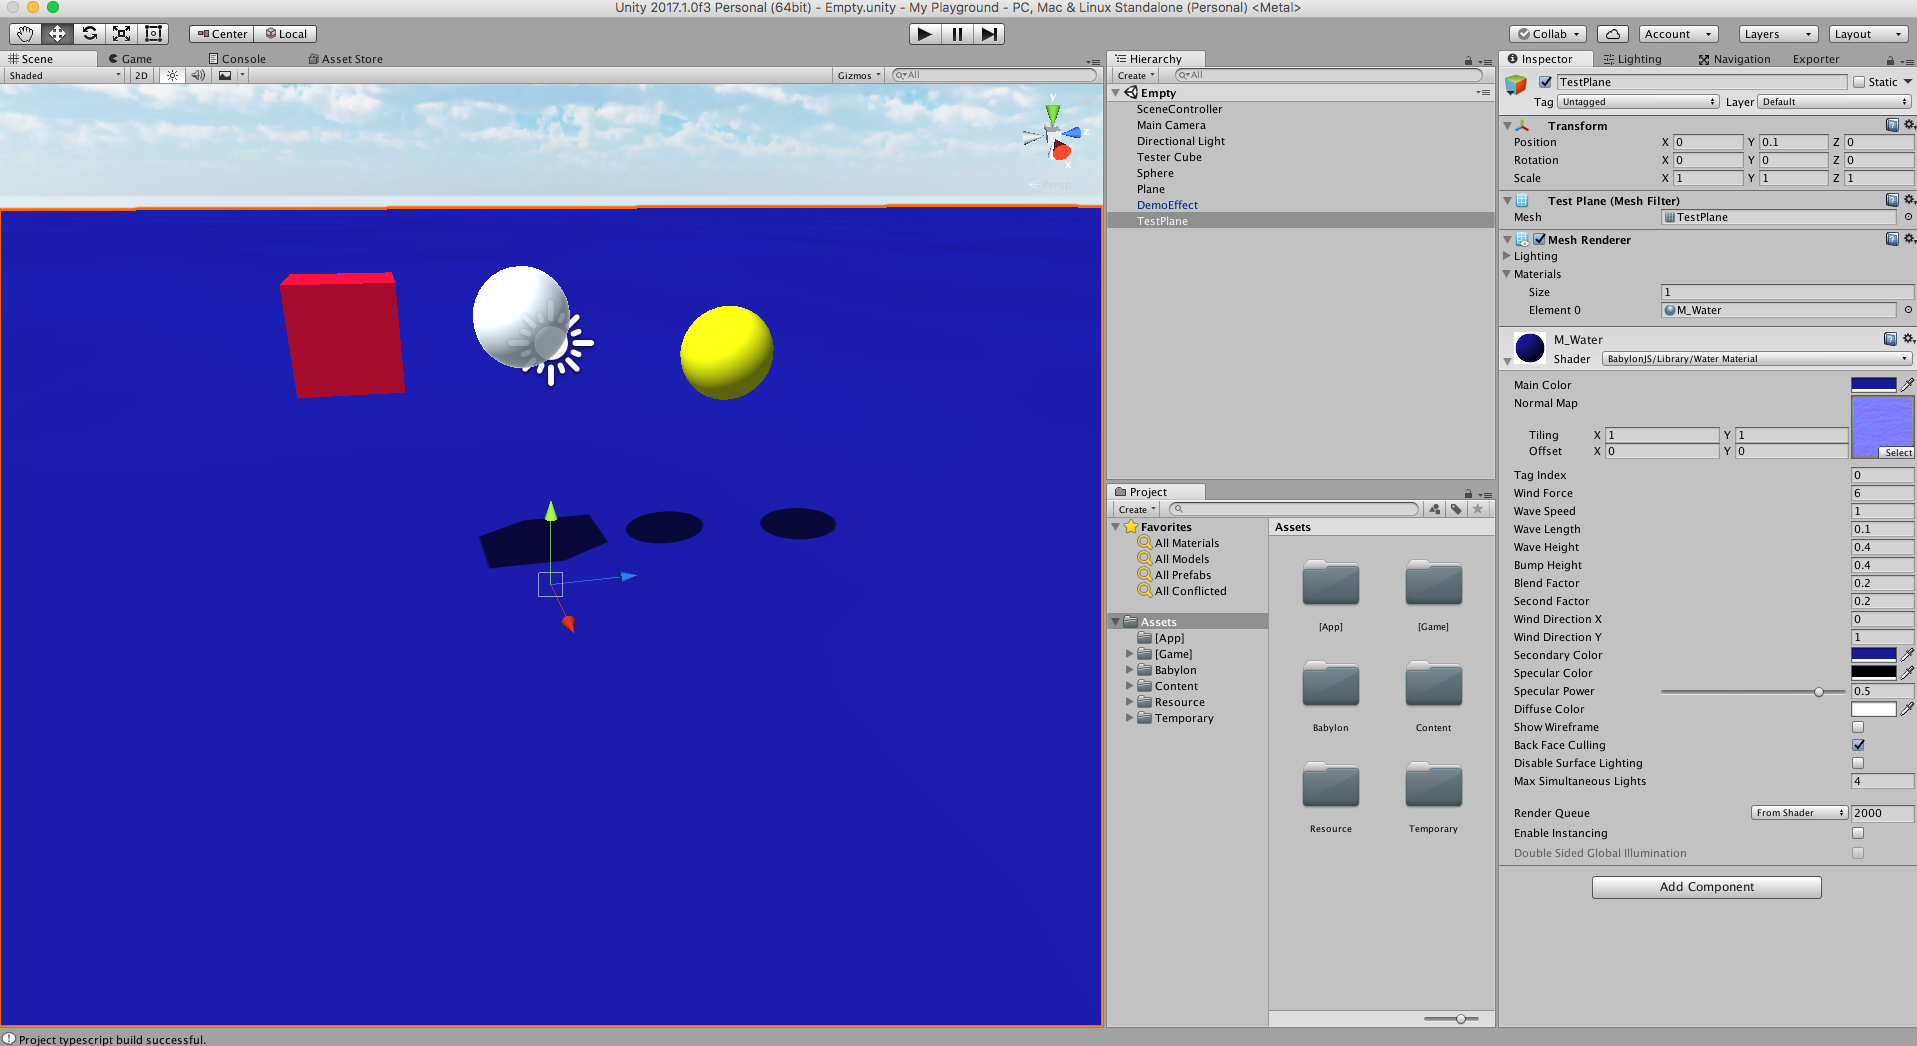Switch to the Game tab
This screenshot has width=1917, height=1046.
click(x=130, y=59)
